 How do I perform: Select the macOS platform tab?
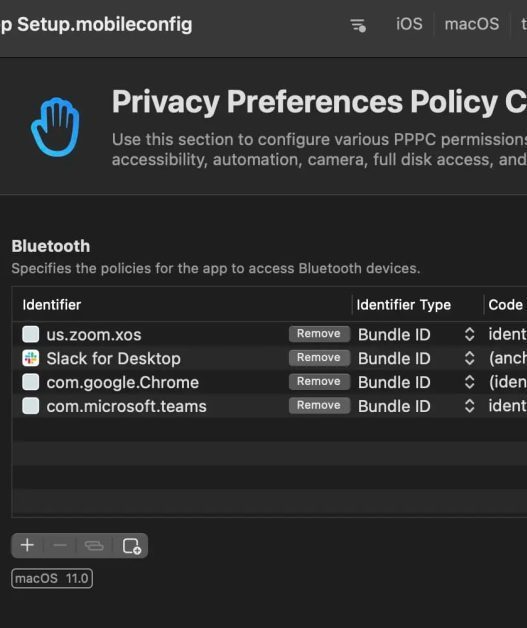(x=472, y=24)
